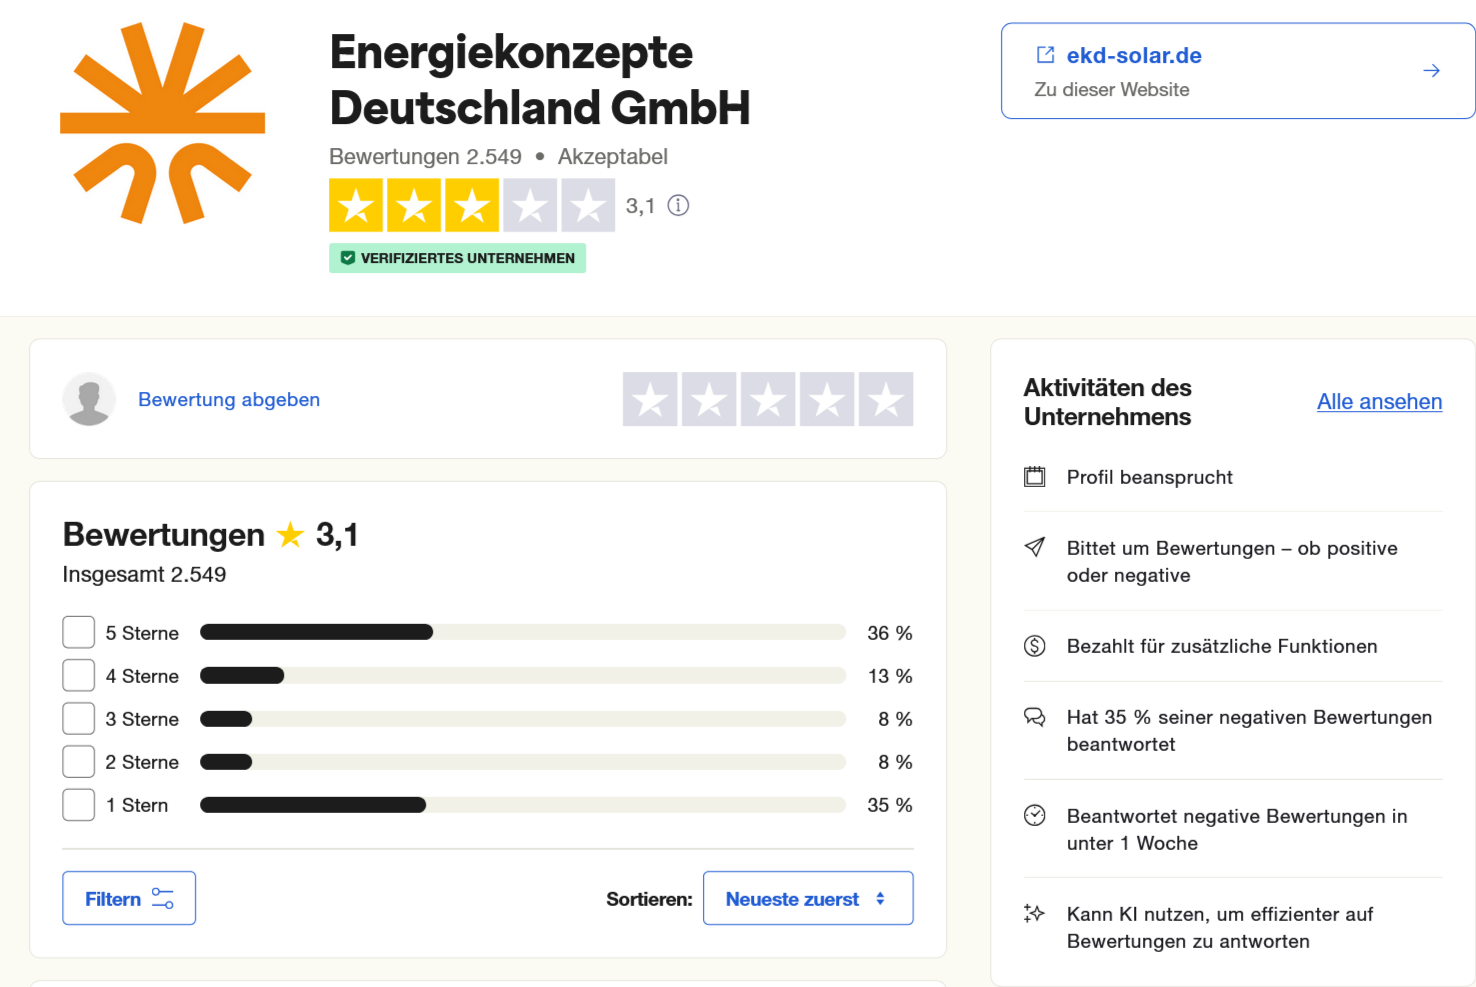Open the Filtern options button
The width and height of the screenshot is (1476, 987).
point(129,898)
